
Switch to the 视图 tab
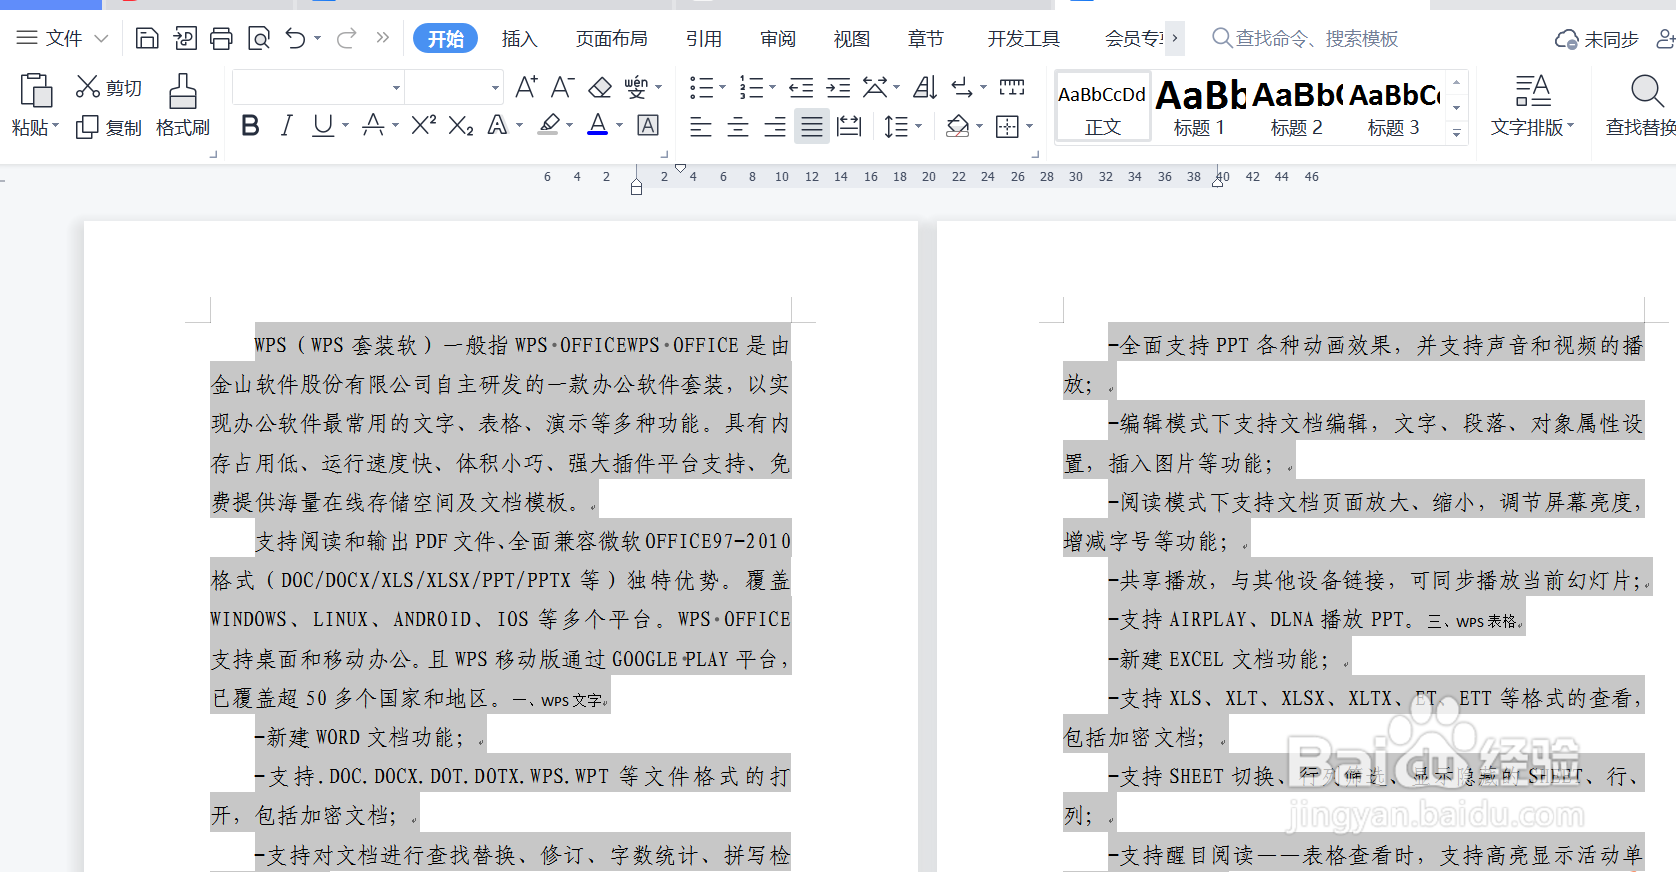[x=852, y=38]
